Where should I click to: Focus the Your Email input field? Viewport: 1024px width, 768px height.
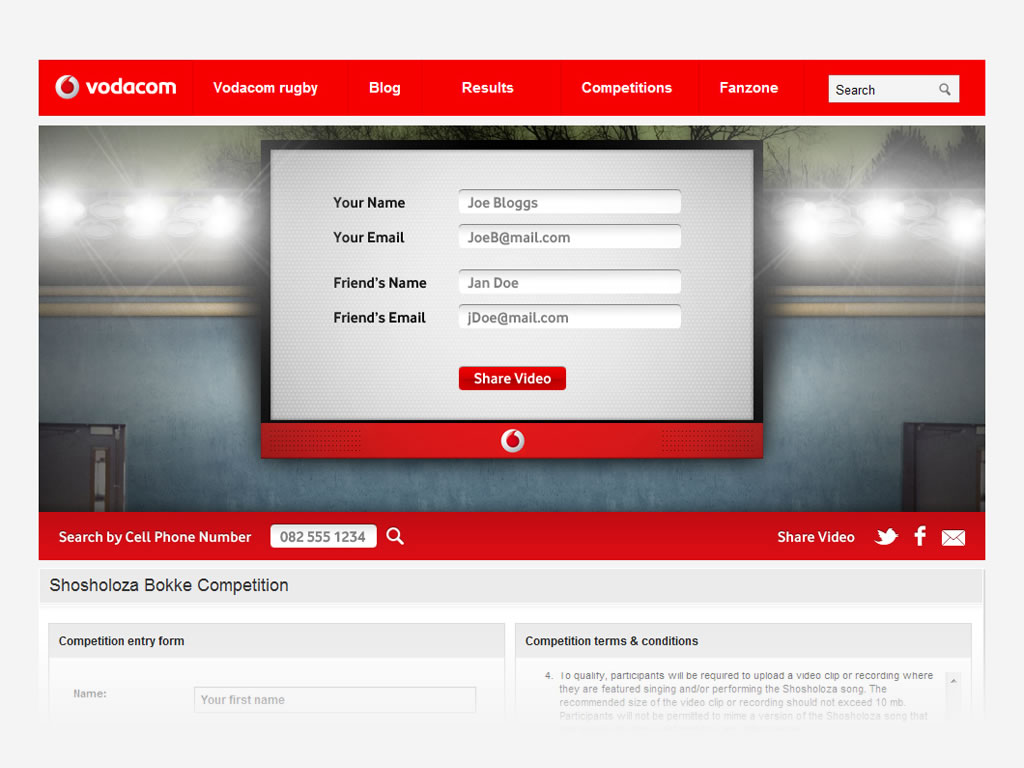tap(569, 237)
